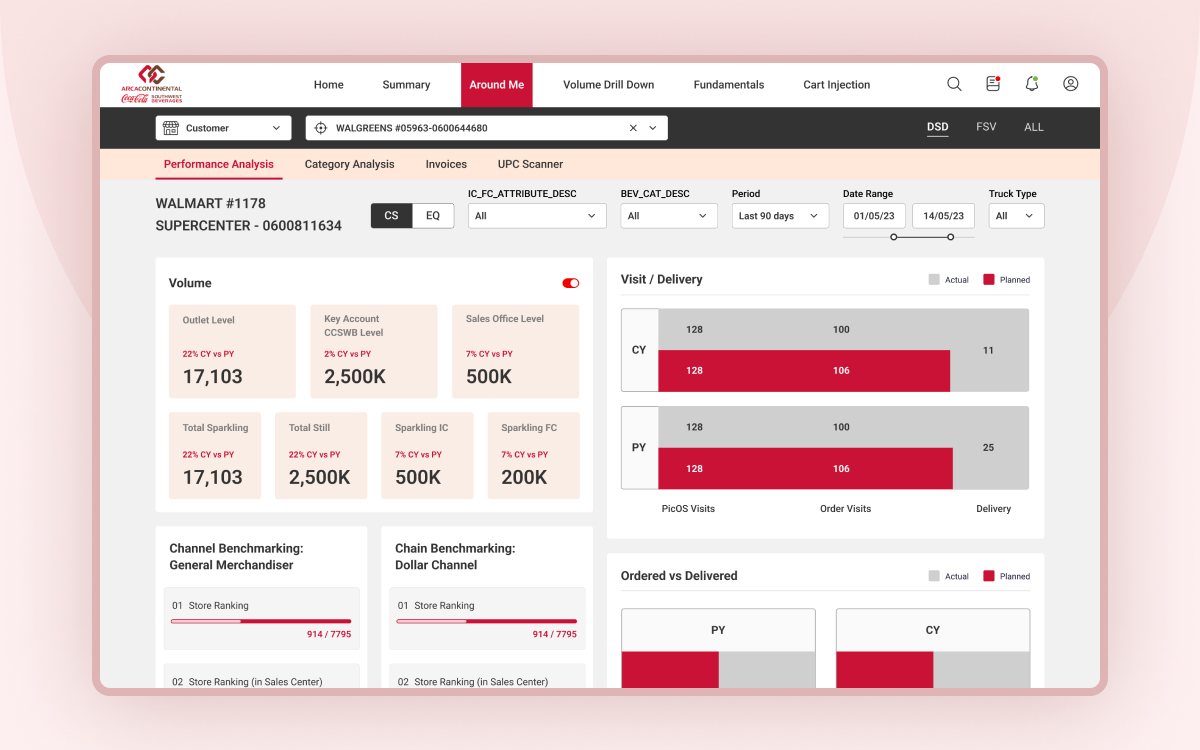Go to Volume Drill Down menu
The width and height of the screenshot is (1200, 750).
coord(608,85)
